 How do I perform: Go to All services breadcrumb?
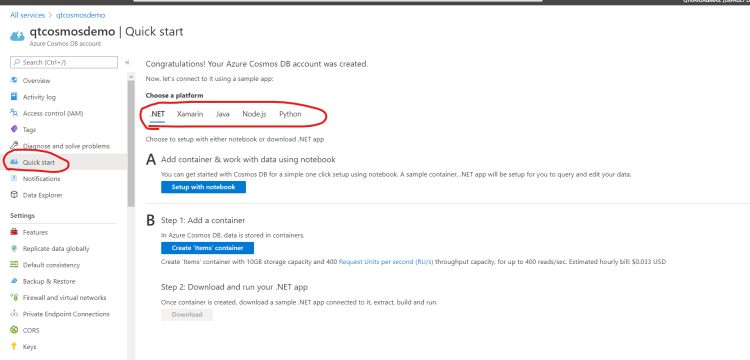click(27, 15)
